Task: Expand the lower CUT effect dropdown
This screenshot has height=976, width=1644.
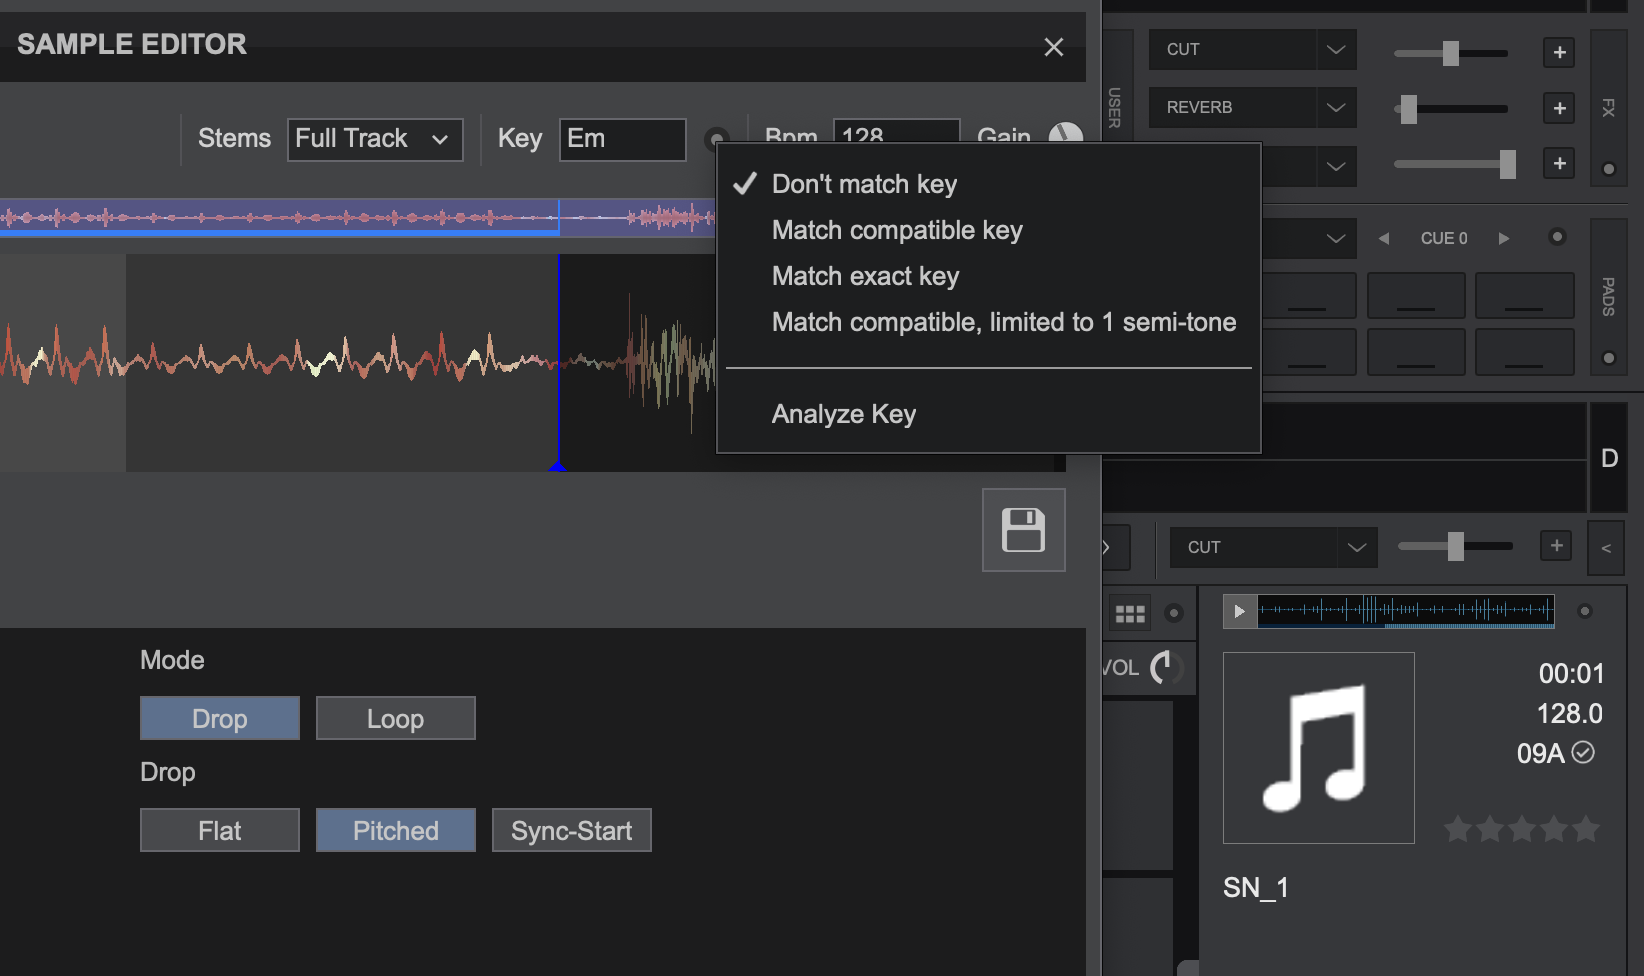Action: (1357, 547)
